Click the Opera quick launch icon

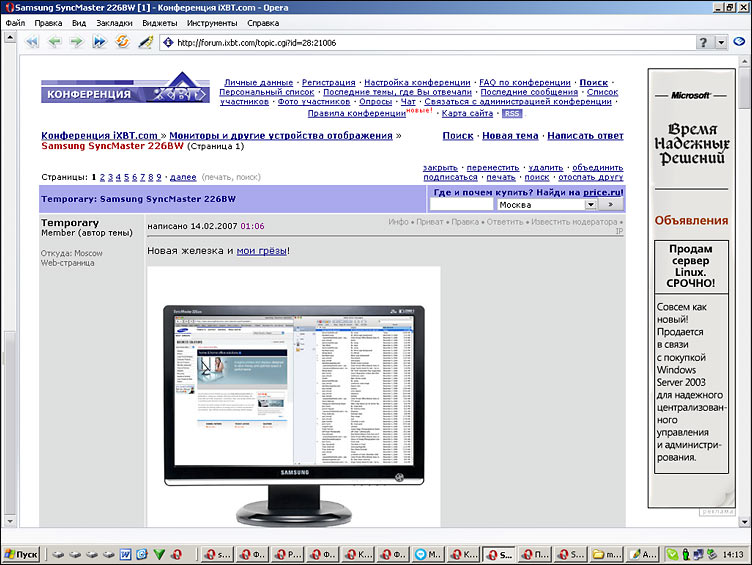176,554
